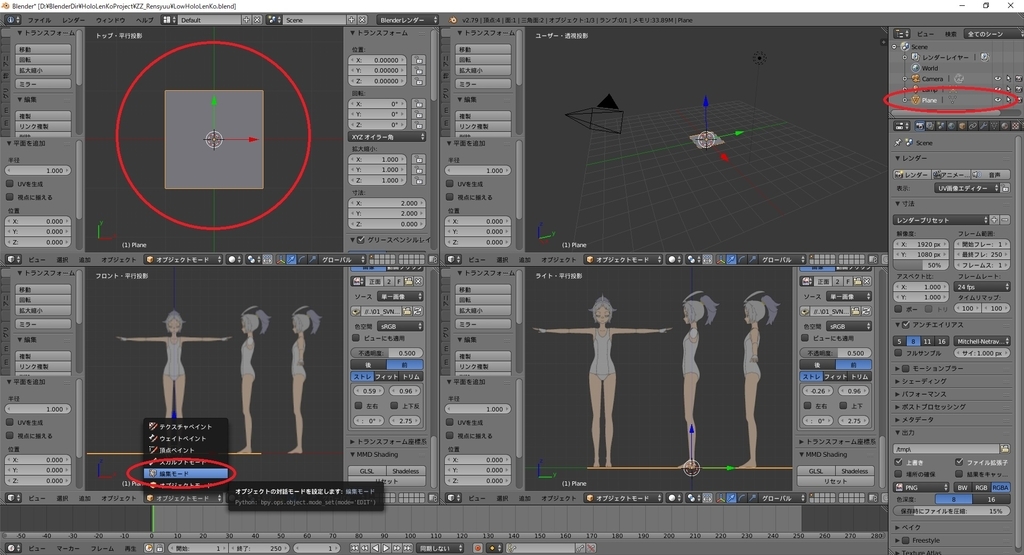Viewport: 1024px width, 555px height.
Task: Open the Object tab (orange cube) in properties
Action: [x=961, y=125]
